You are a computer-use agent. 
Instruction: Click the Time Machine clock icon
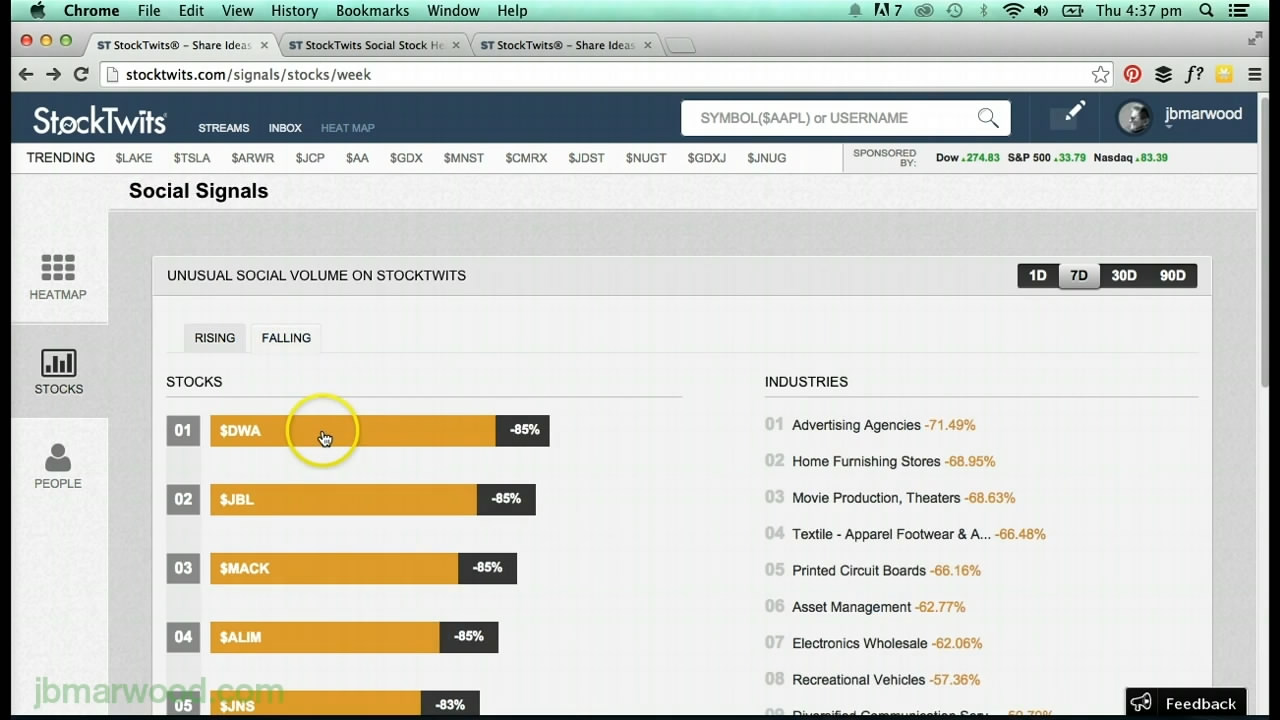(x=954, y=11)
